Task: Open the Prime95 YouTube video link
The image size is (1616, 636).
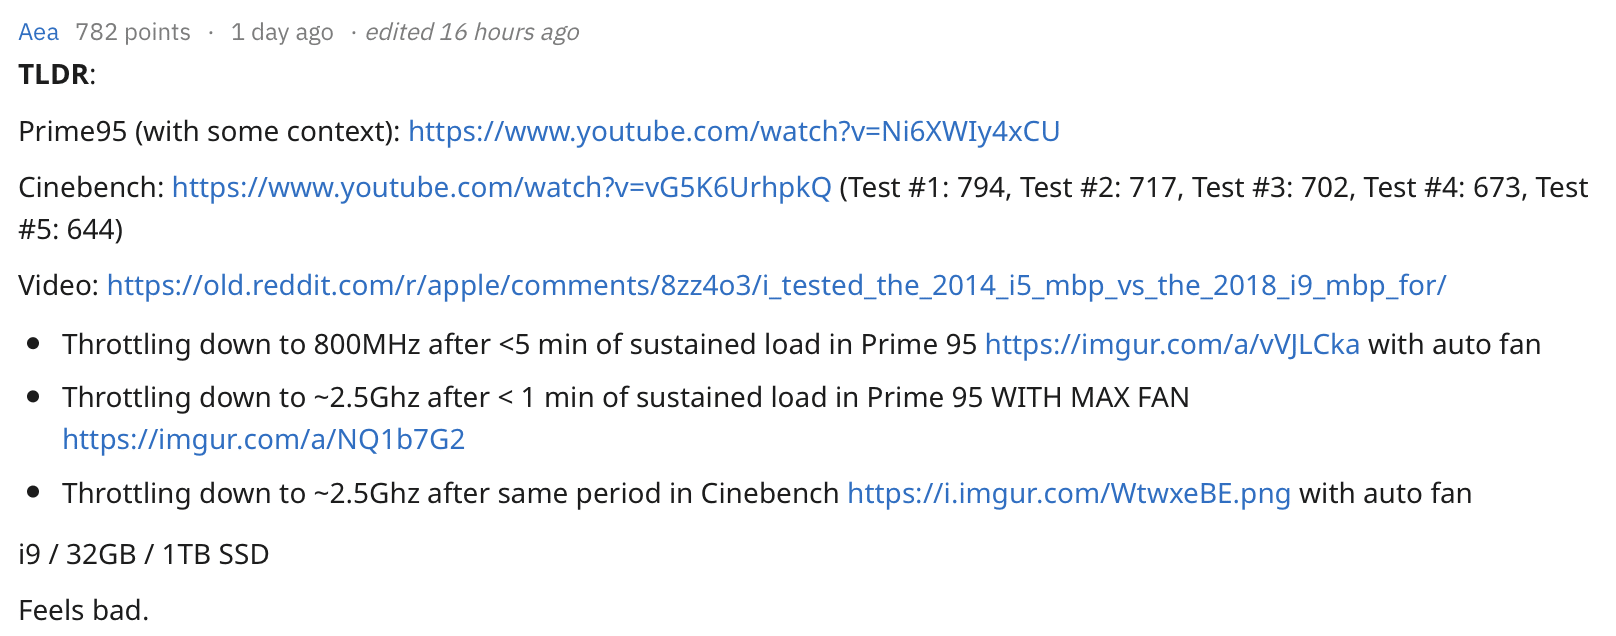Action: 733,132
